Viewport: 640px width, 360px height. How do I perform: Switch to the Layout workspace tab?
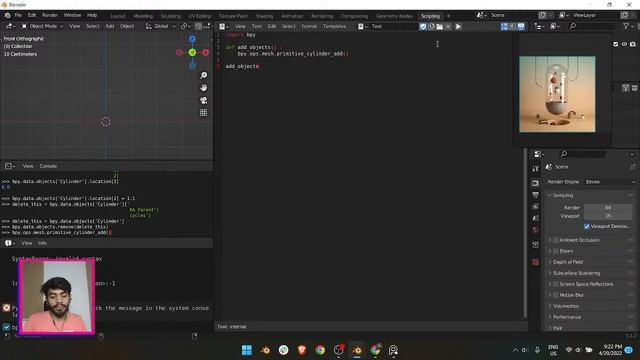pyautogui.click(x=118, y=16)
